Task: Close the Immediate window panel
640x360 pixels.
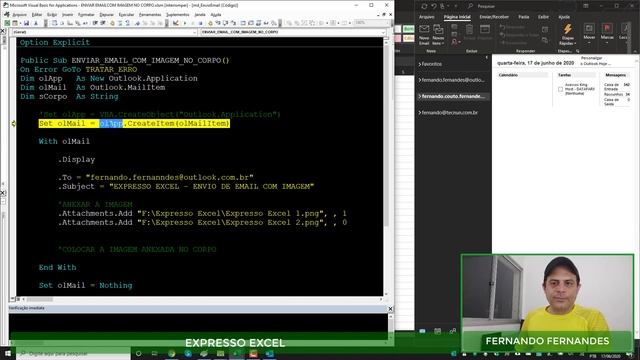Action: click(390, 309)
